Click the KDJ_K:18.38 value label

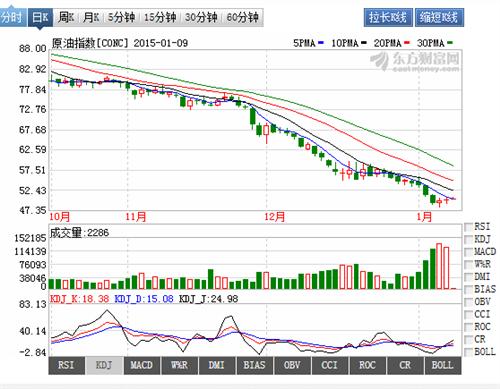tap(79, 299)
